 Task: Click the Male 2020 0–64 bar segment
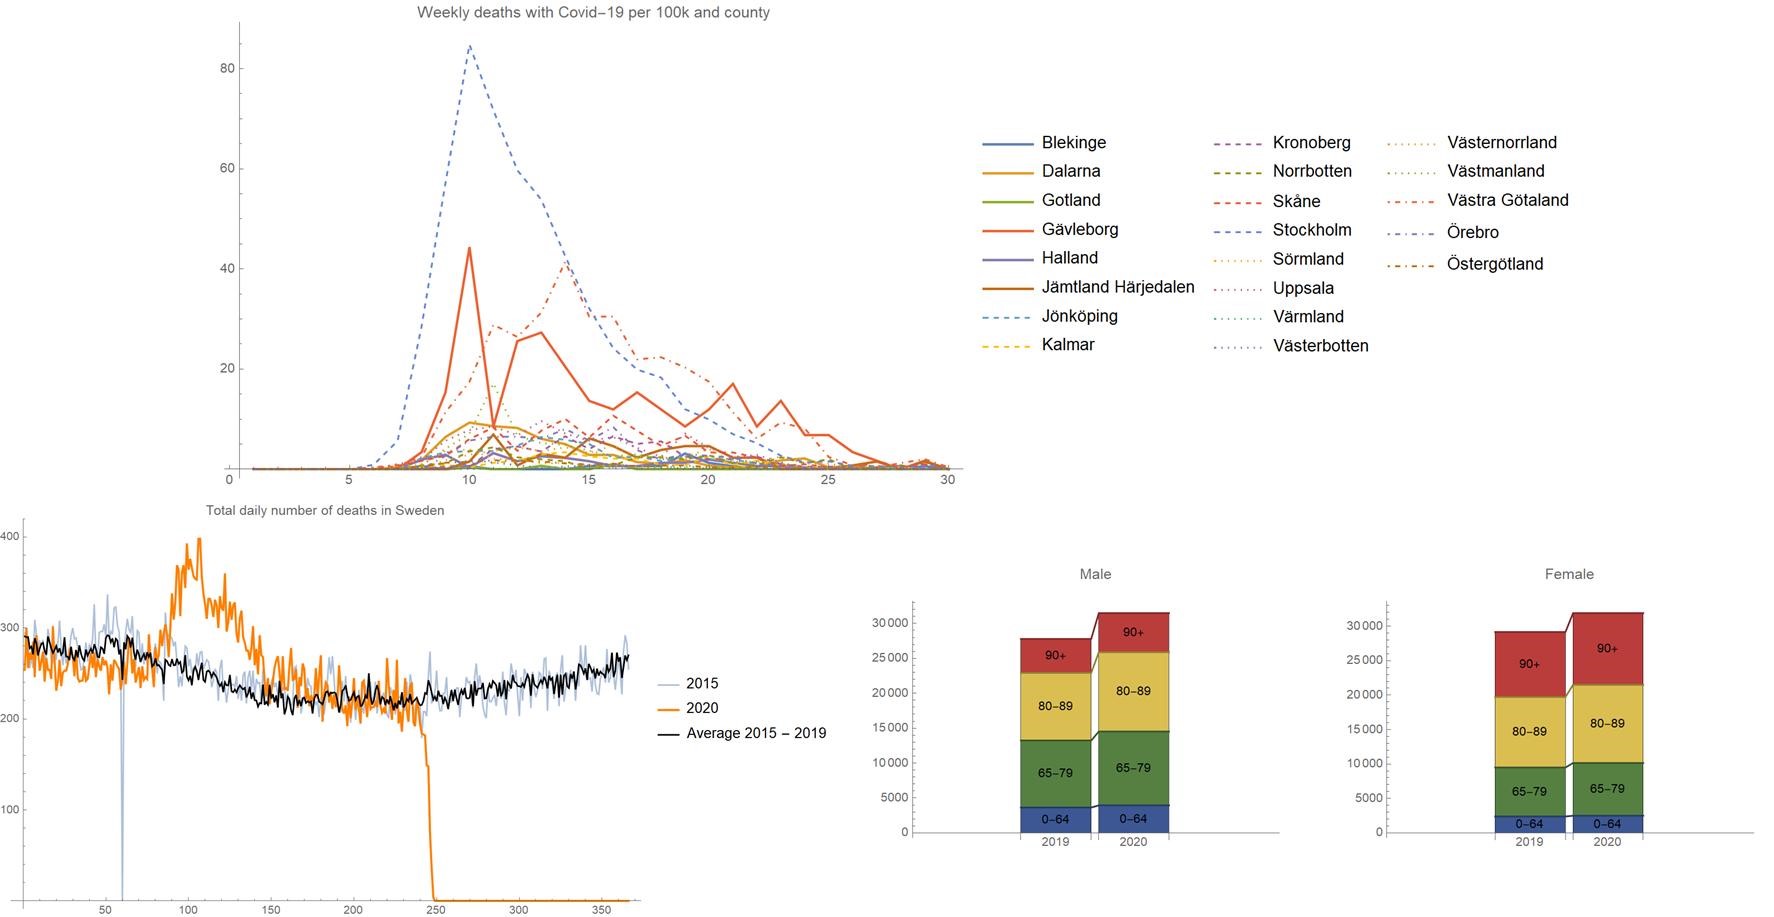coord(1133,819)
